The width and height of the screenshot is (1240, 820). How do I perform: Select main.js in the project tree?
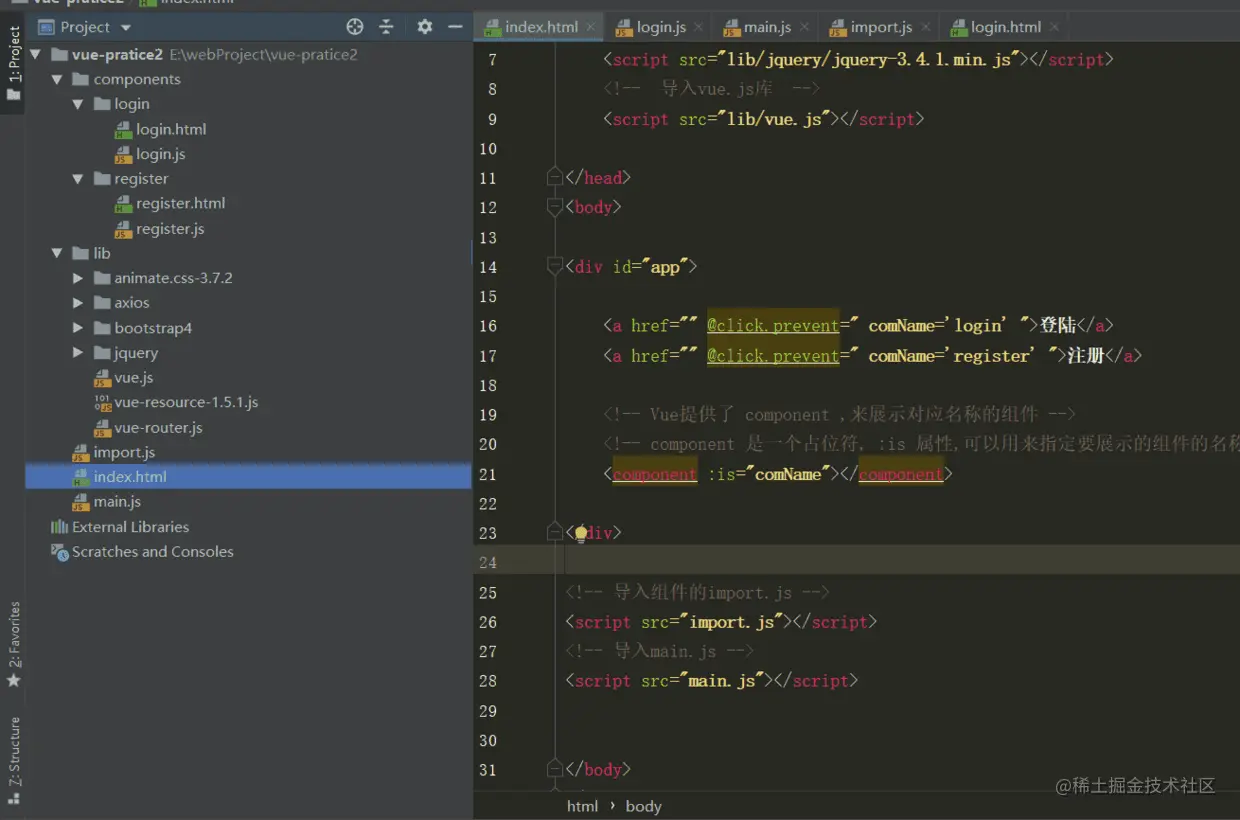click(x=117, y=502)
